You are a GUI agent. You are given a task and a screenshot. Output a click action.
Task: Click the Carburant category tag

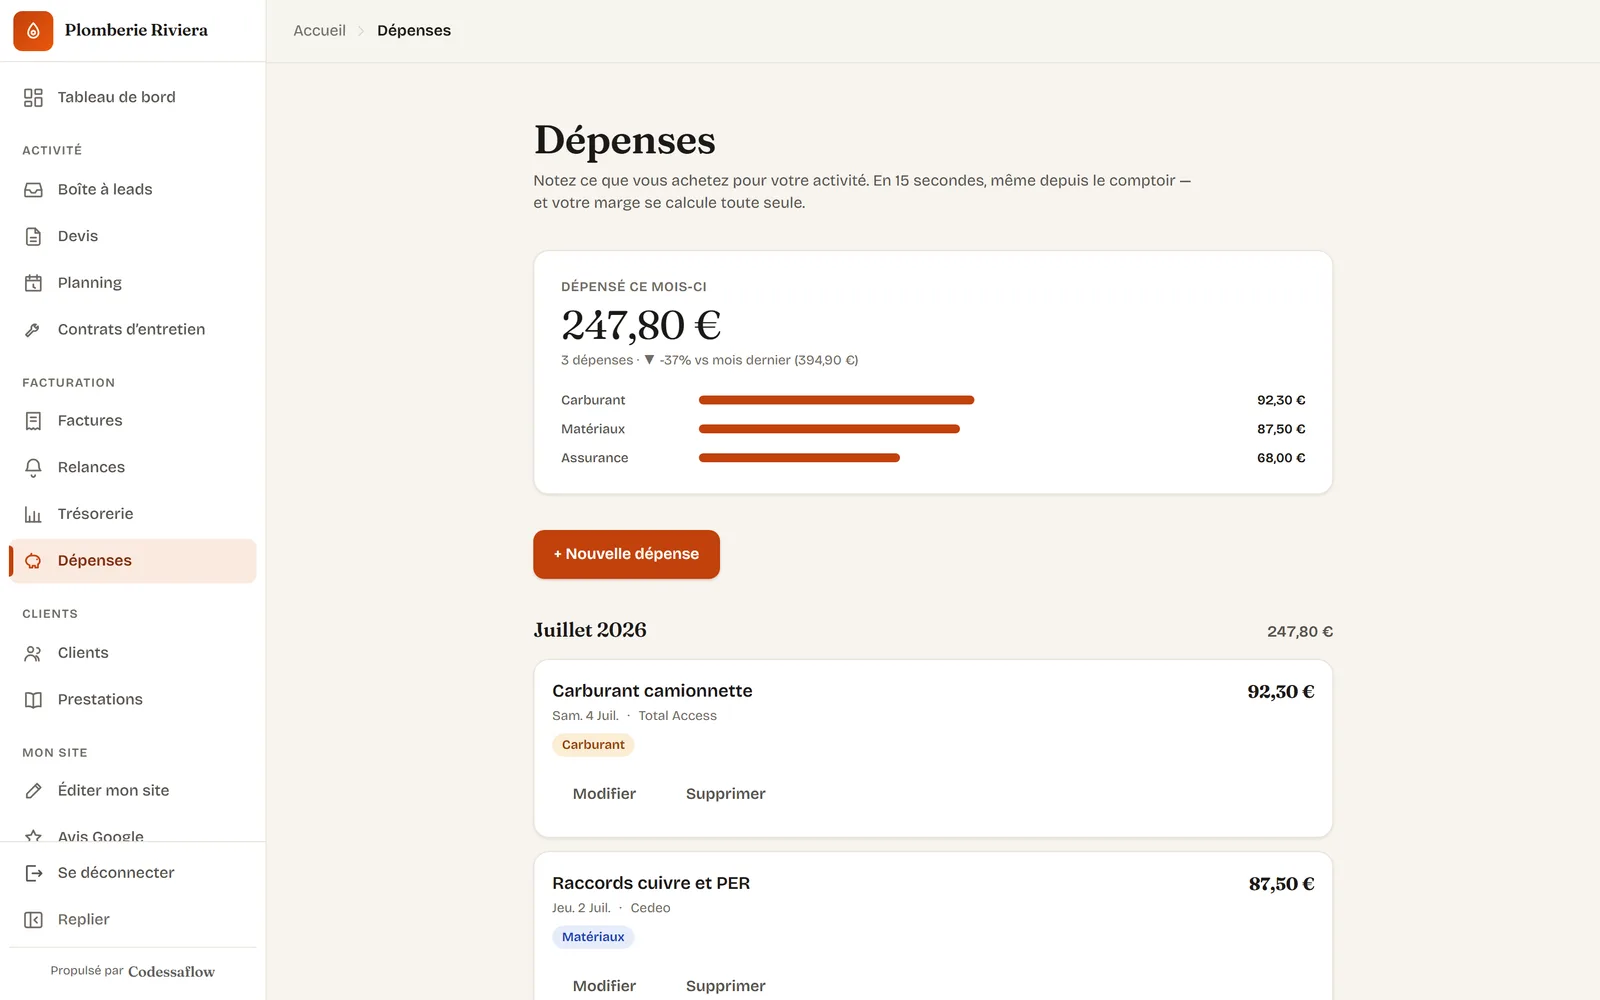(593, 745)
